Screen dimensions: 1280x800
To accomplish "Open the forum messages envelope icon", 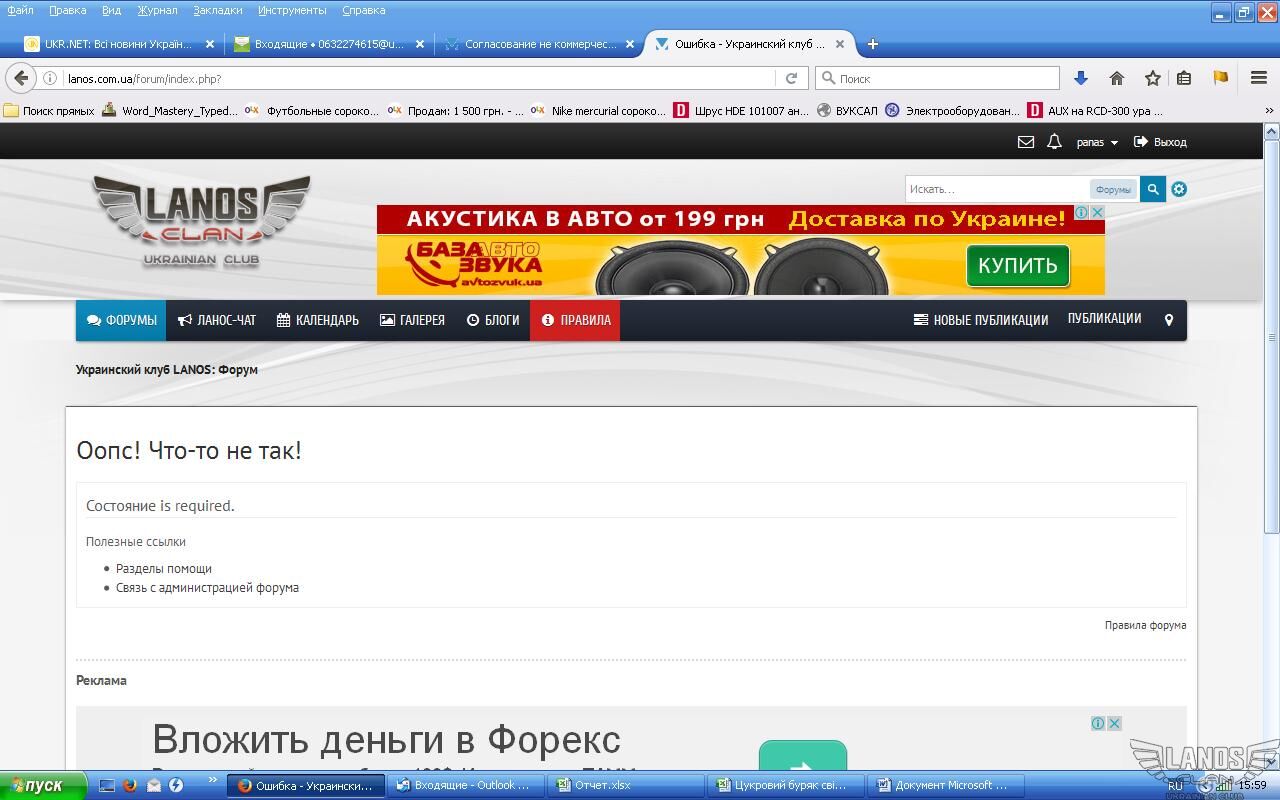I will (1025, 142).
